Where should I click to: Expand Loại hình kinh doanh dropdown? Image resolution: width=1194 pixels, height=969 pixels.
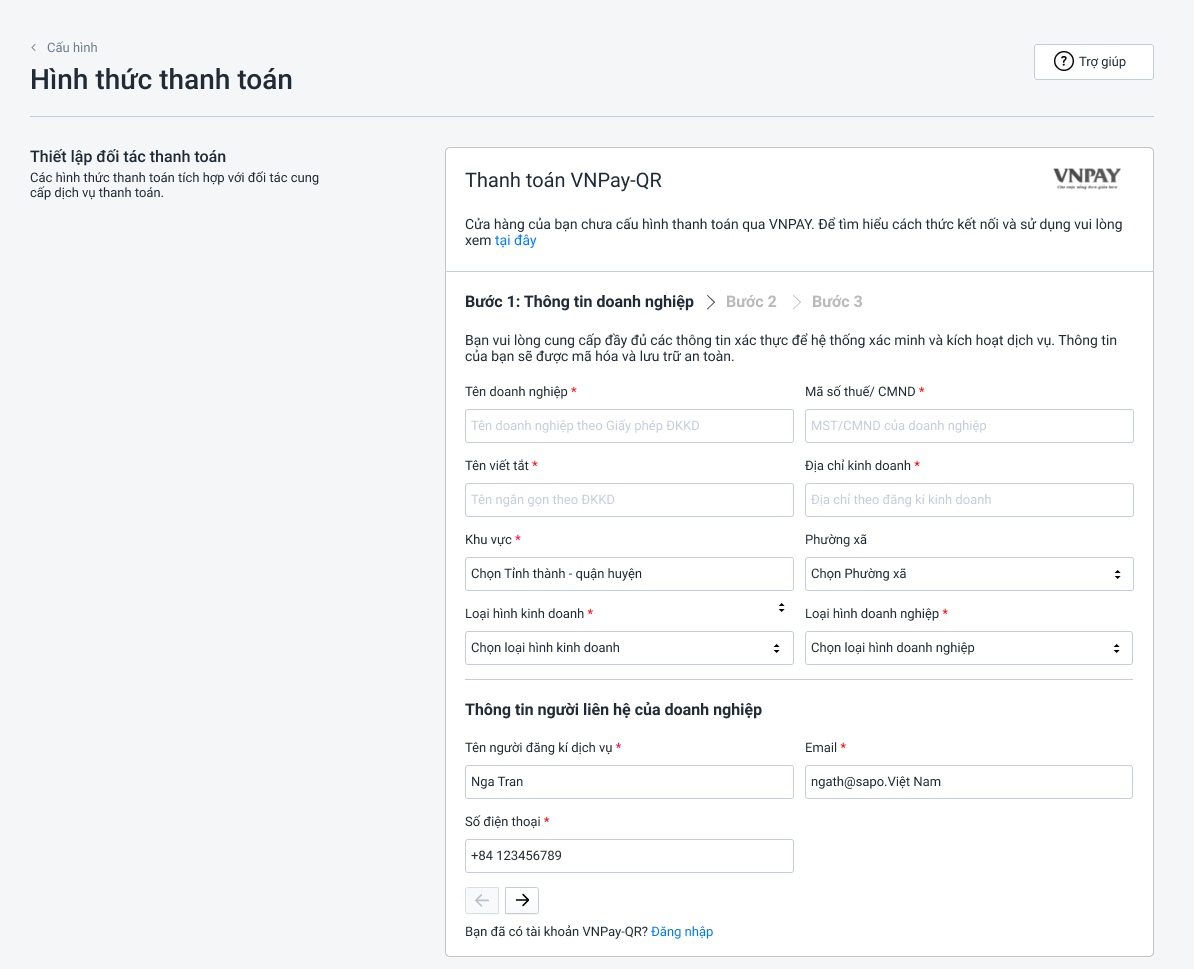coord(628,648)
